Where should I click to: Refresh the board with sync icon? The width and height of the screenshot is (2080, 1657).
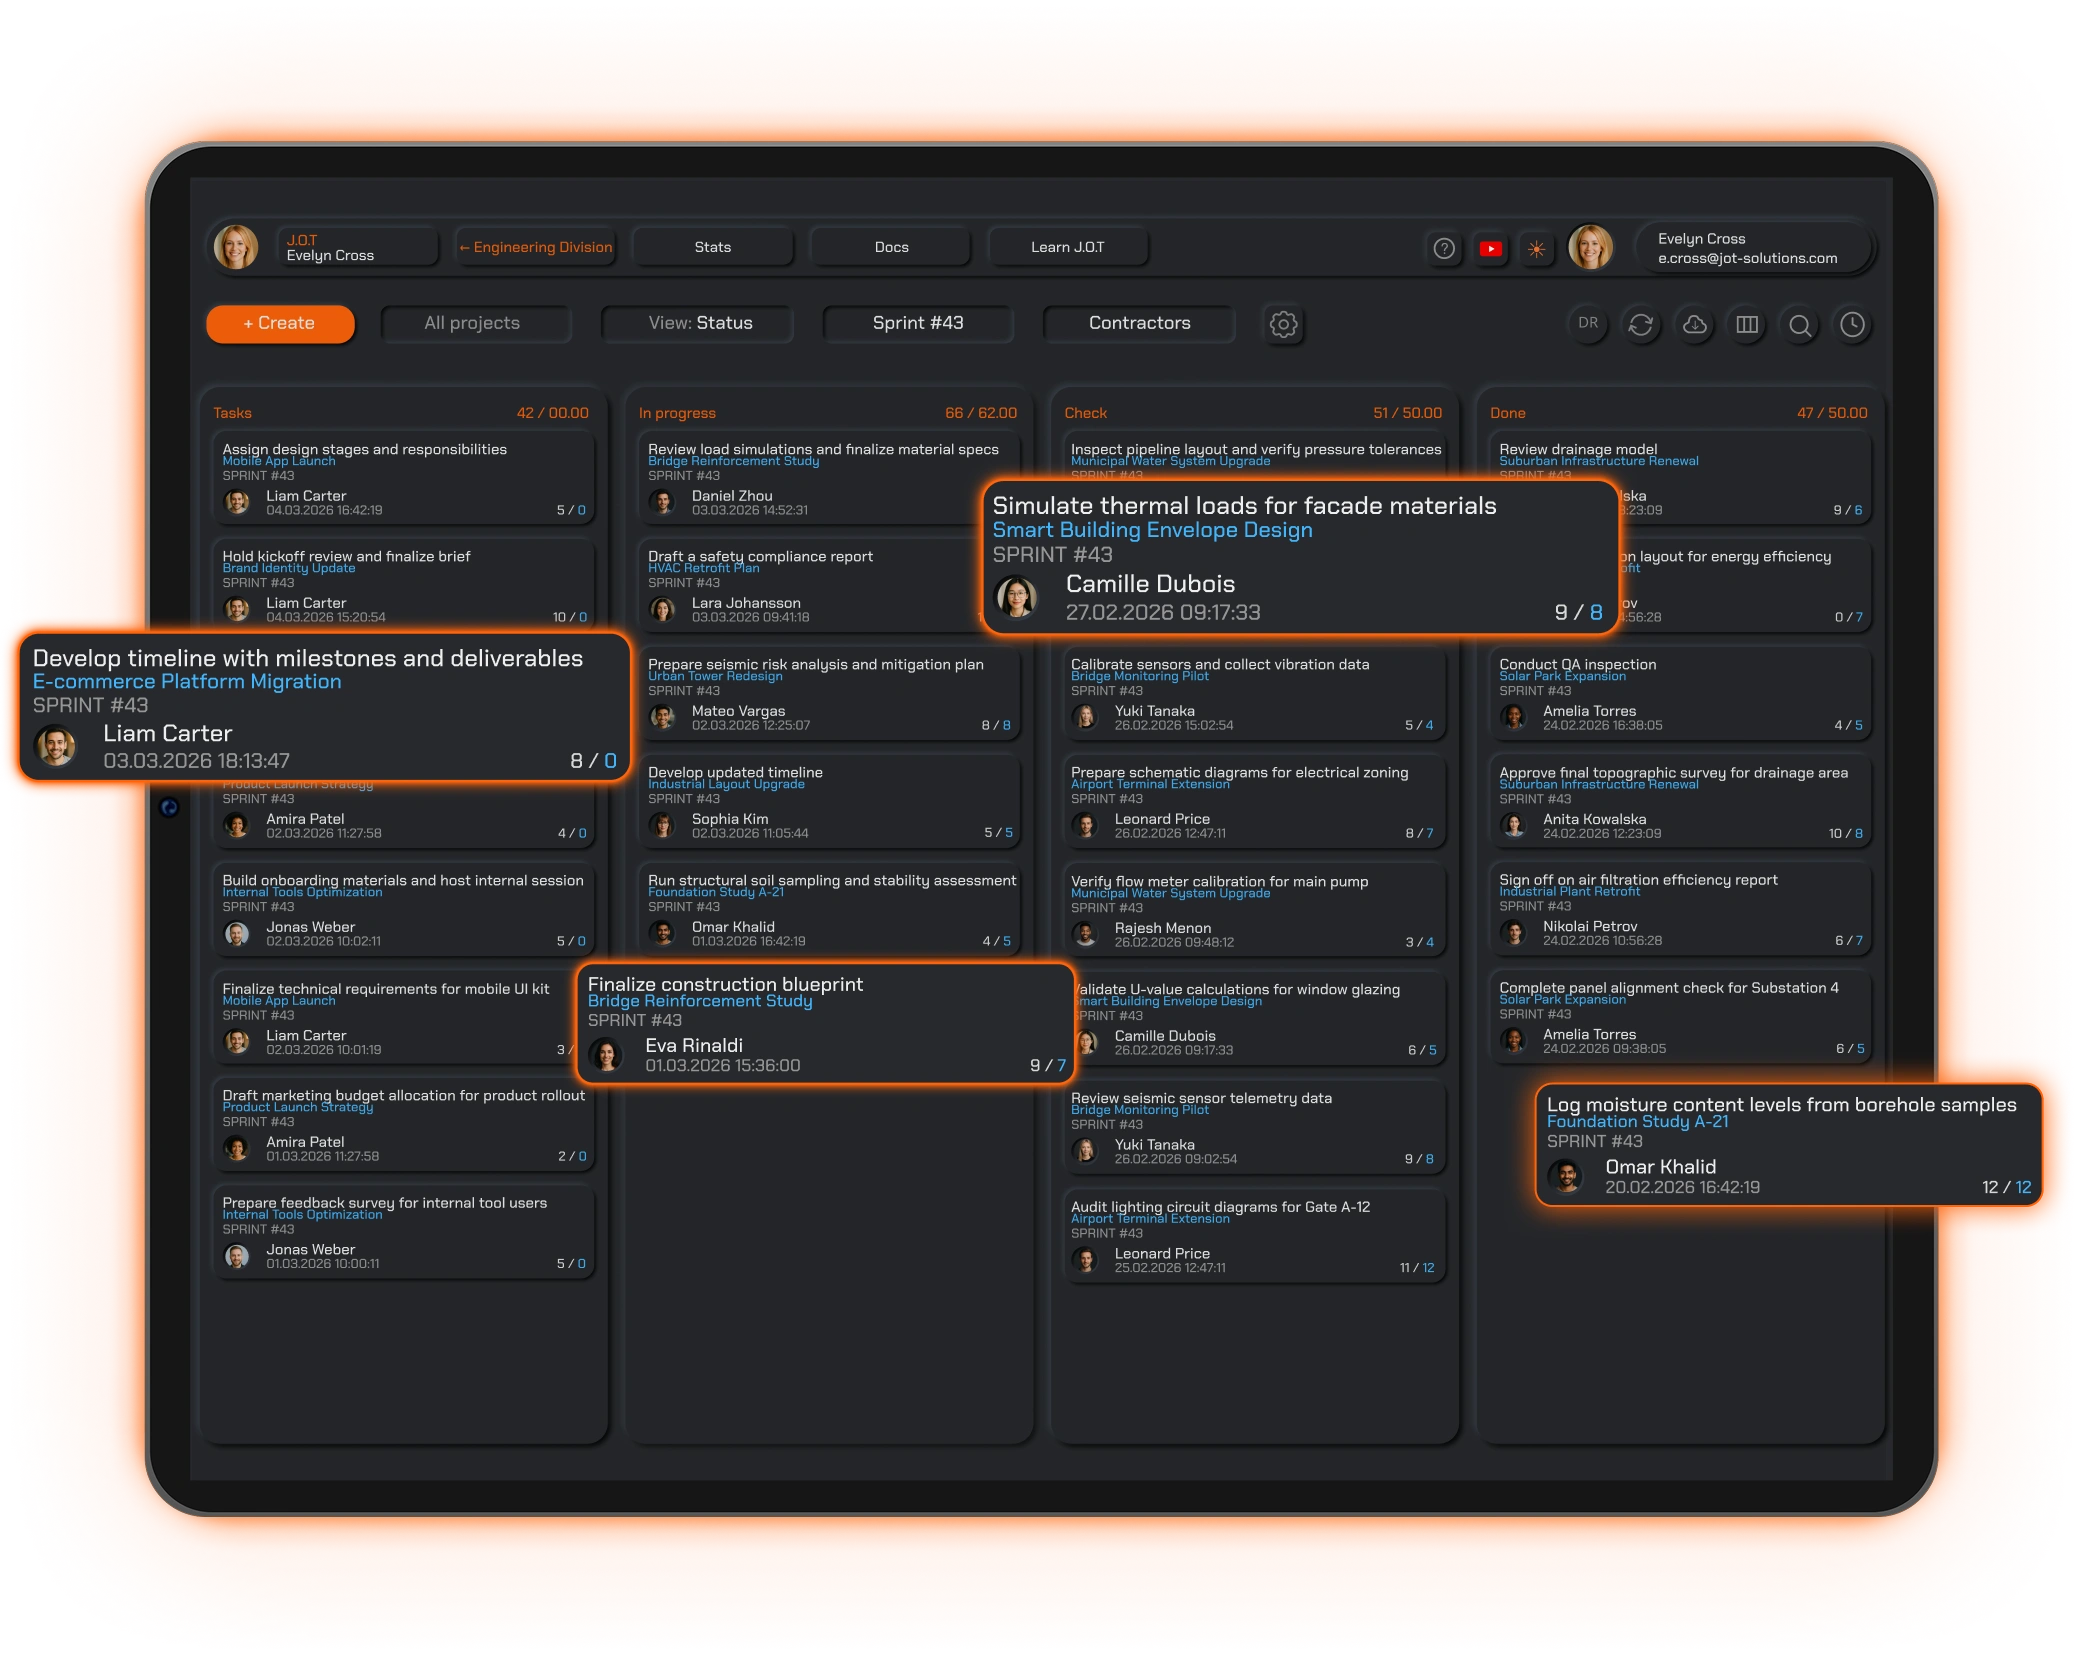coord(1641,324)
